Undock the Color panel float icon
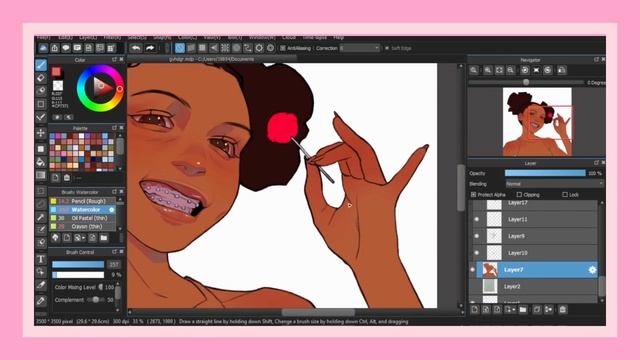 (x=114, y=60)
